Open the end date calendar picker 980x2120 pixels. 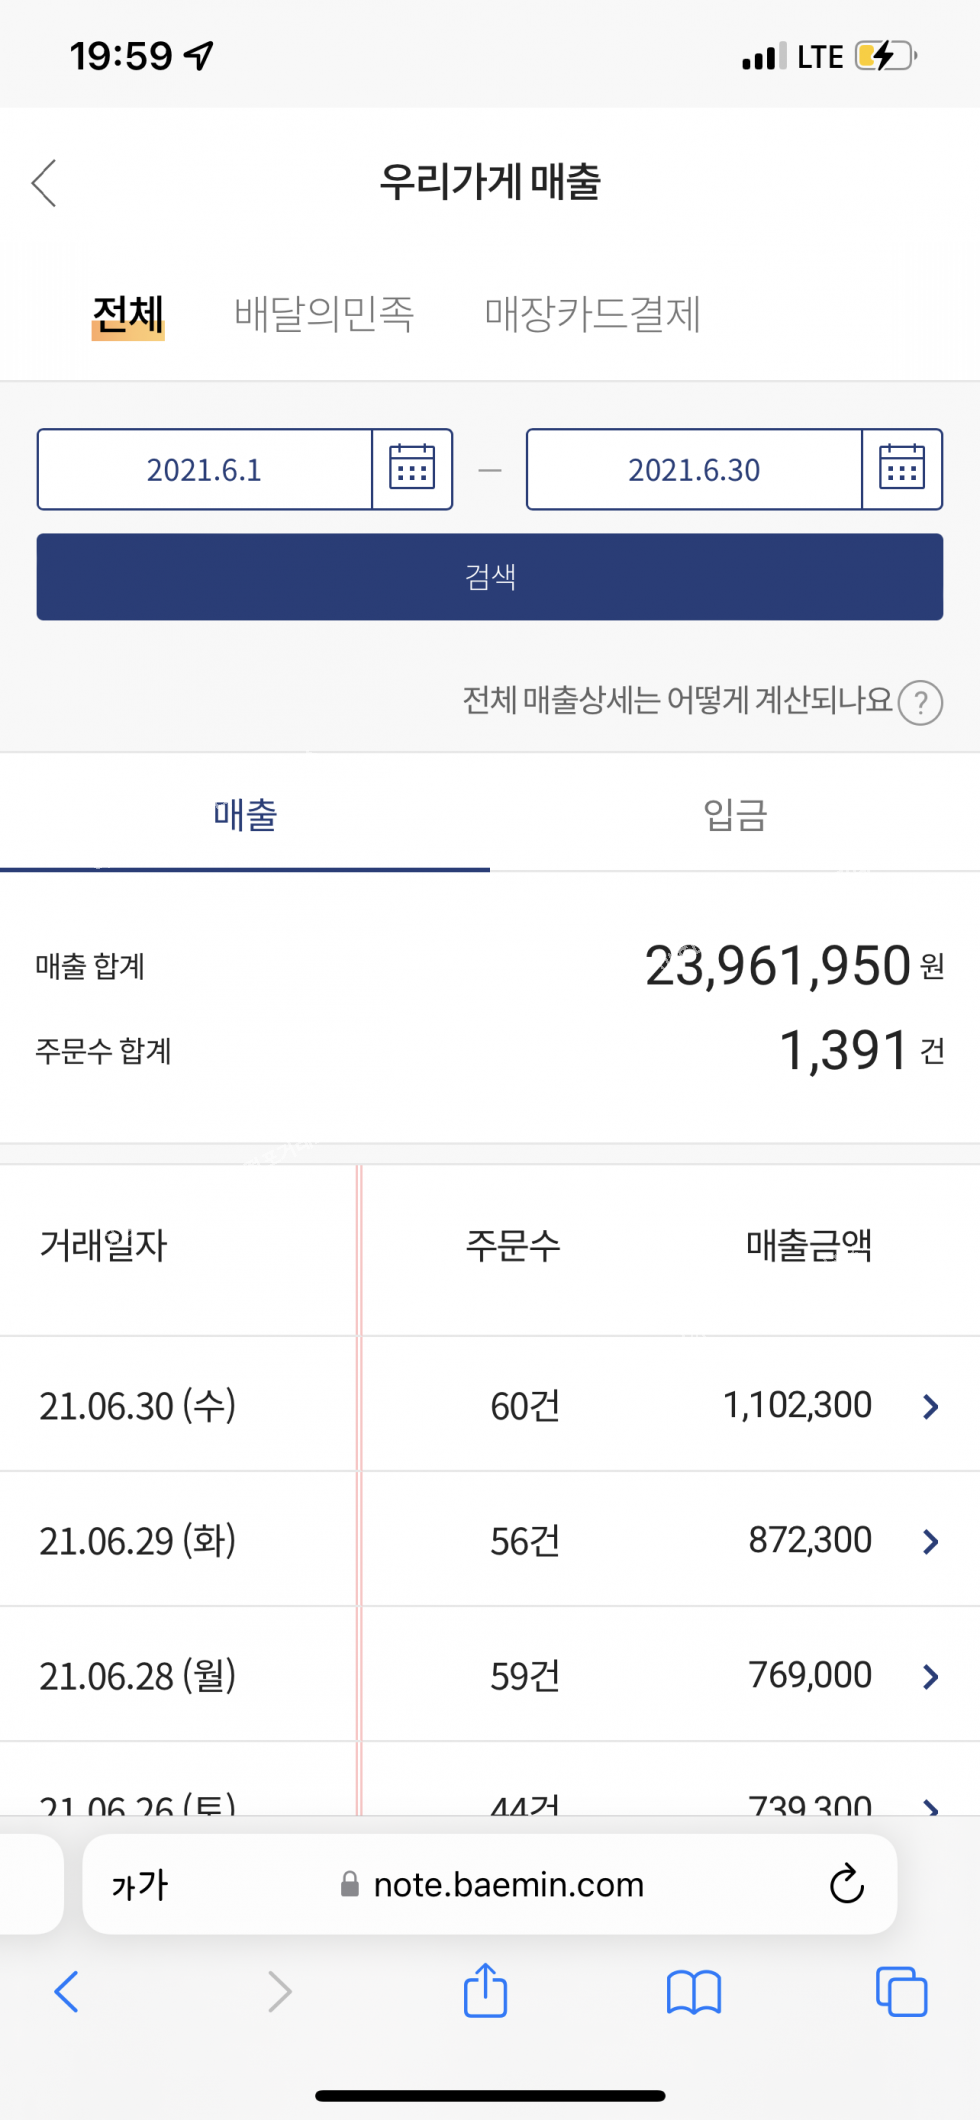901,469
